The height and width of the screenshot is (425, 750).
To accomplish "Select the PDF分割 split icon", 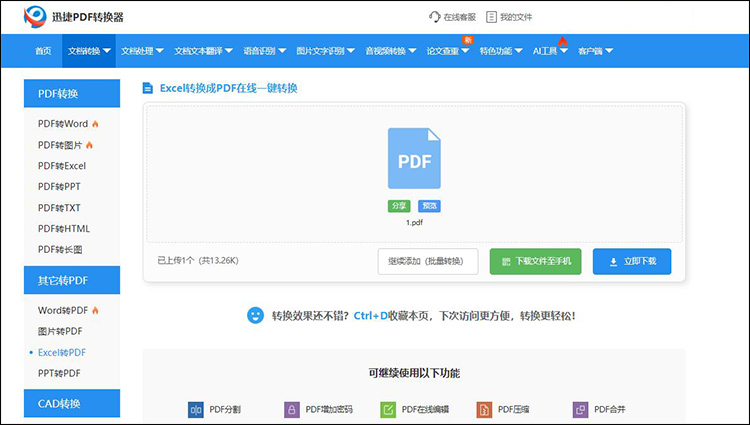I will click(x=196, y=409).
